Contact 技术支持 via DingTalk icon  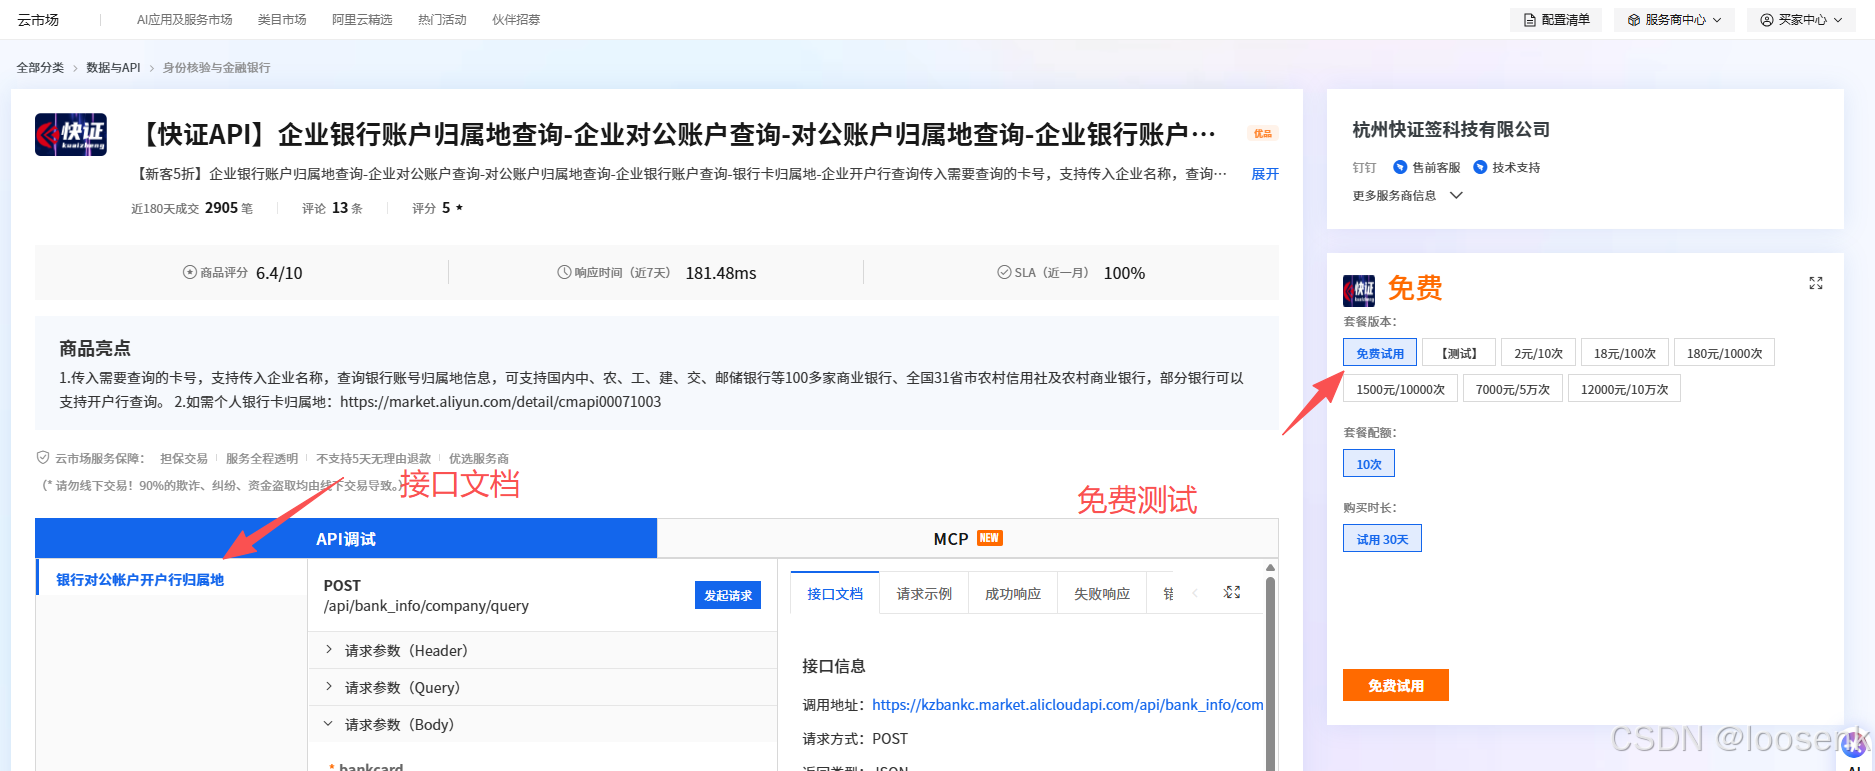point(1480,167)
